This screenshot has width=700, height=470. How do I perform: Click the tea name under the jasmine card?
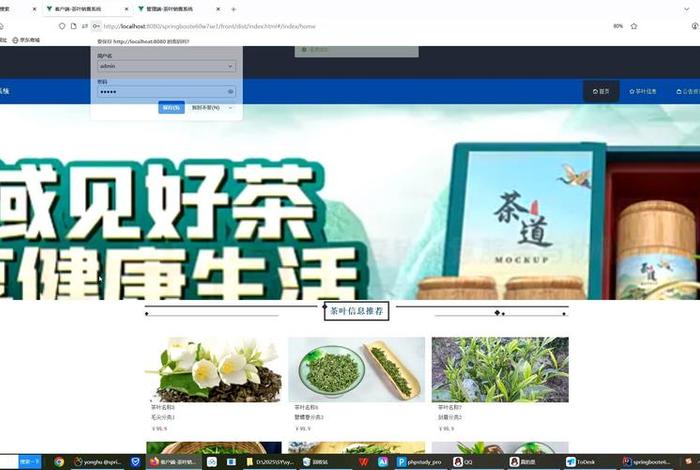(x=163, y=407)
